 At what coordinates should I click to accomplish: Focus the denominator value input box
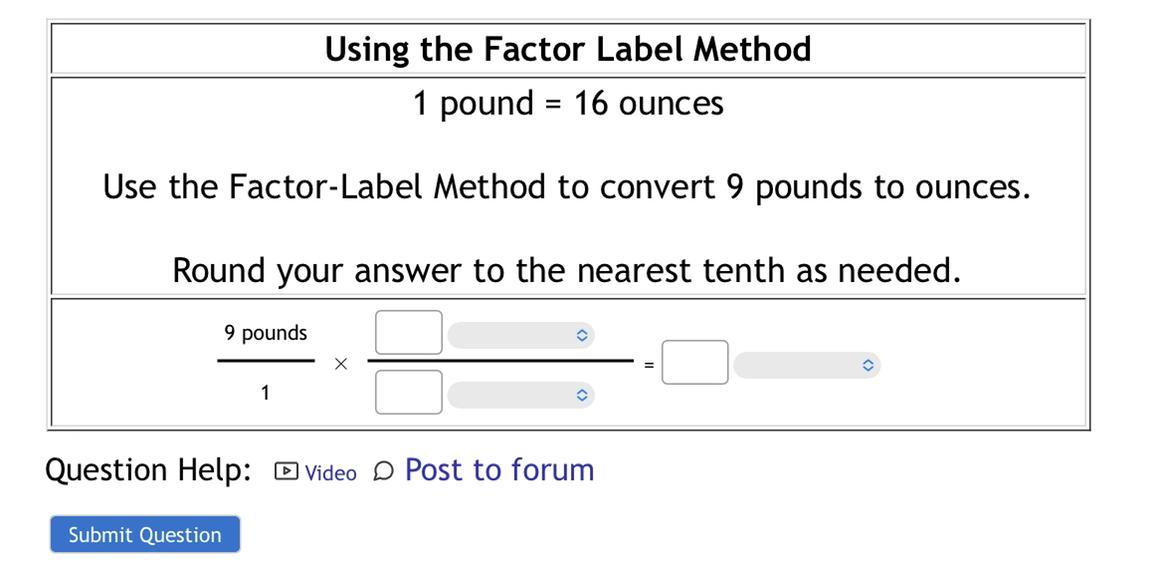[x=409, y=392]
